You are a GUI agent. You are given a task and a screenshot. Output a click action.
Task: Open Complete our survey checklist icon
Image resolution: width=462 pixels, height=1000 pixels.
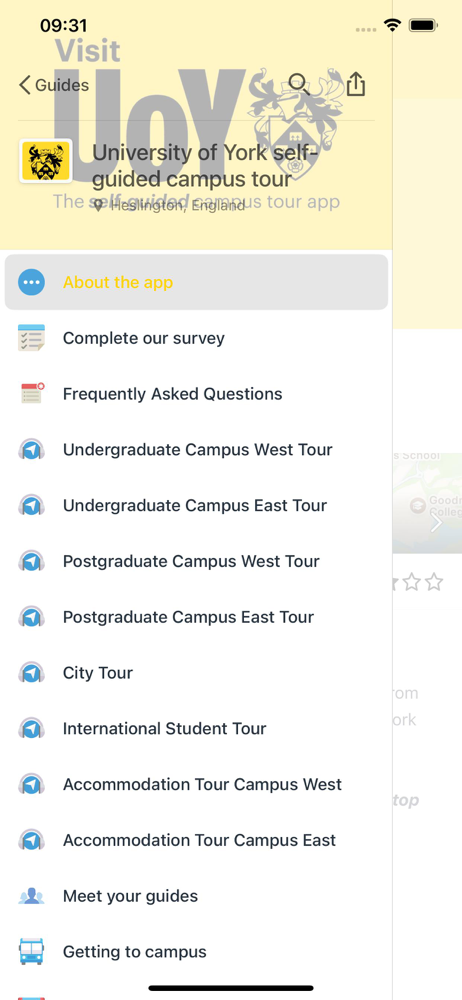click(x=31, y=338)
